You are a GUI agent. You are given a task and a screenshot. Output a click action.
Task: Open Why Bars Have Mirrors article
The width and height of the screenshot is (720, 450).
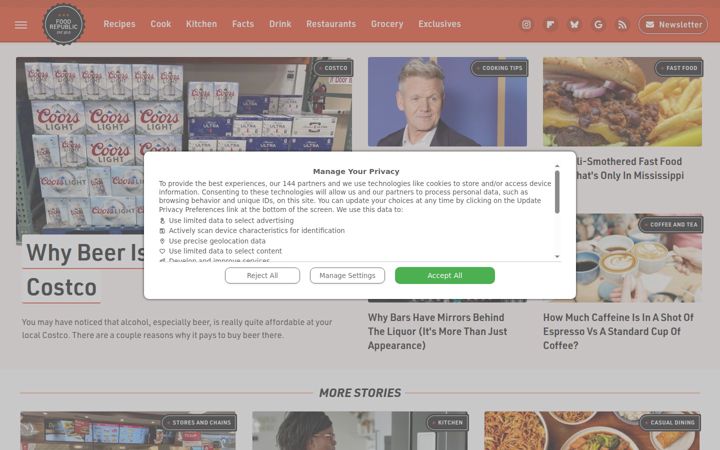tap(437, 331)
